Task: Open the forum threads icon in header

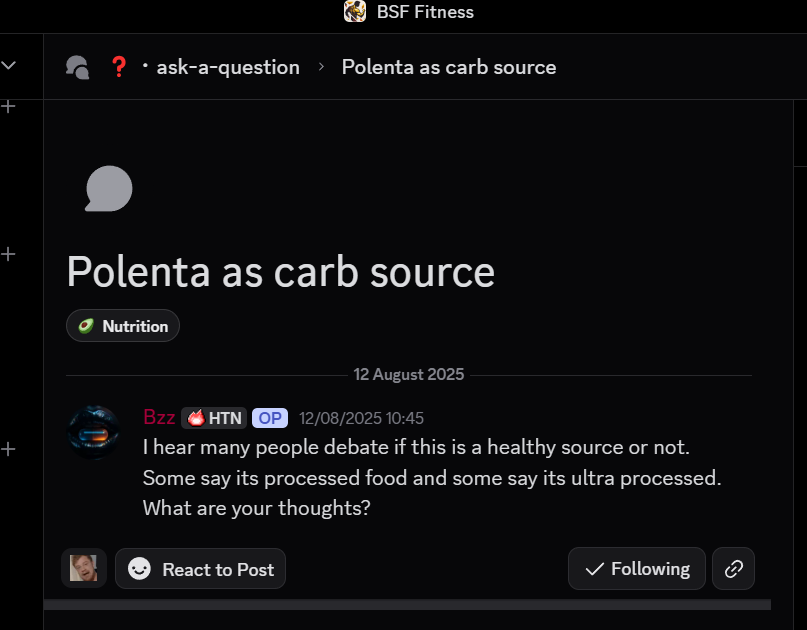Action: pyautogui.click(x=78, y=67)
